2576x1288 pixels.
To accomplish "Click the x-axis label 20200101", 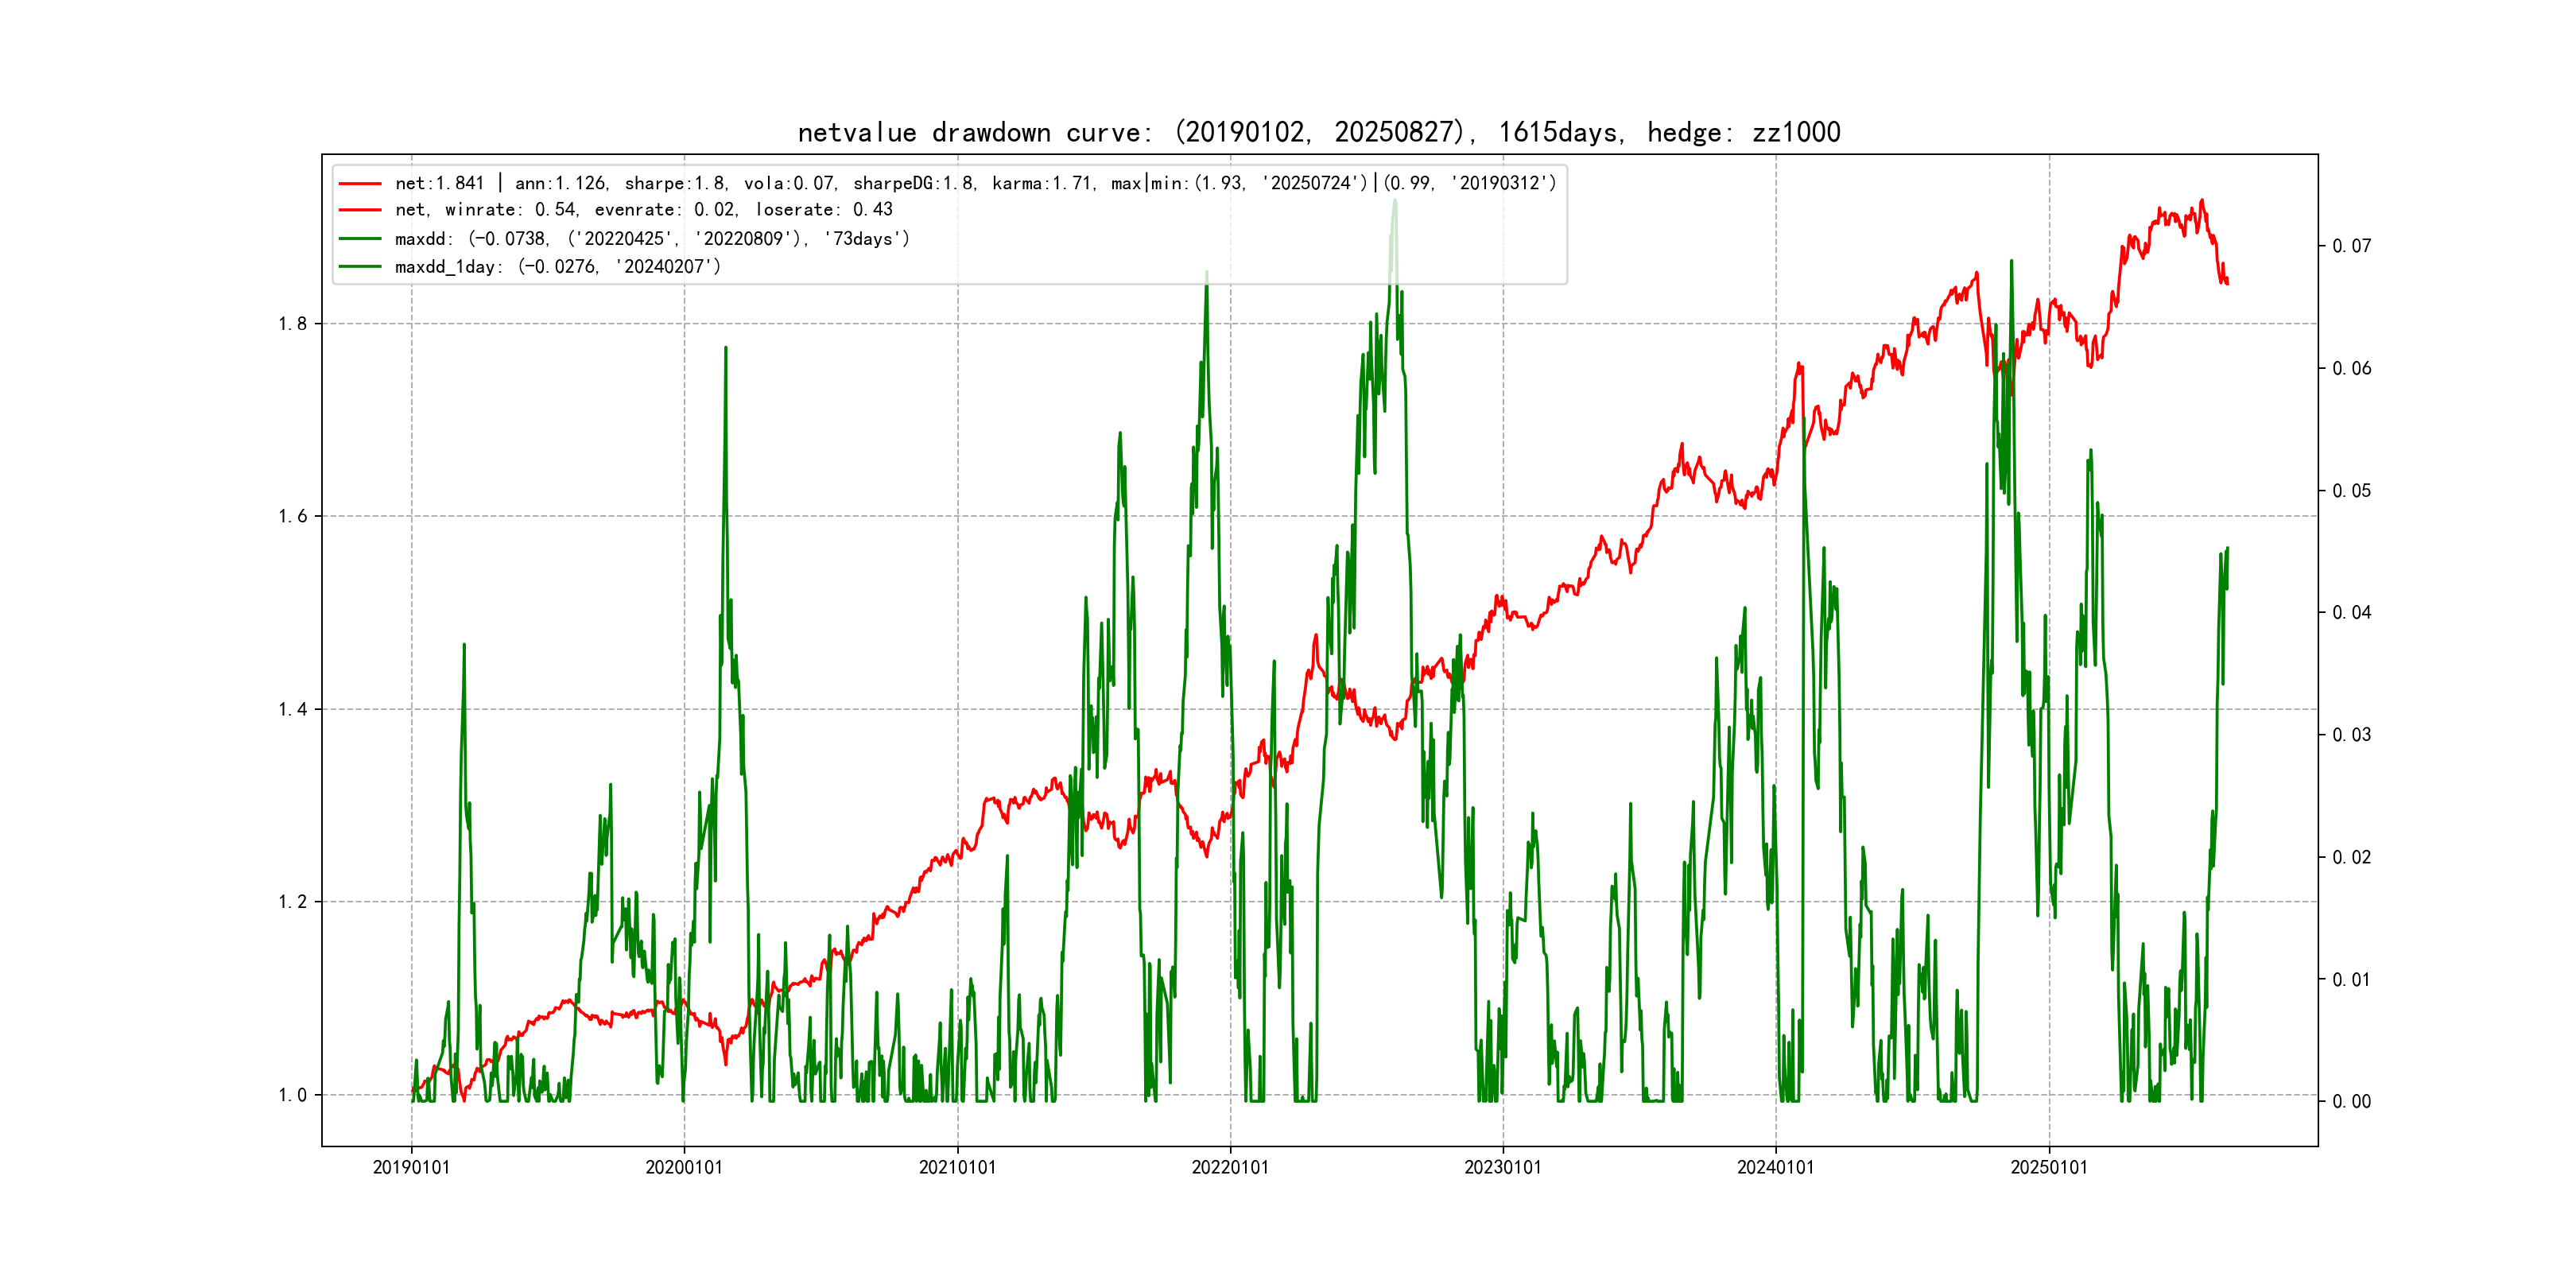I will pyautogui.click(x=684, y=1167).
